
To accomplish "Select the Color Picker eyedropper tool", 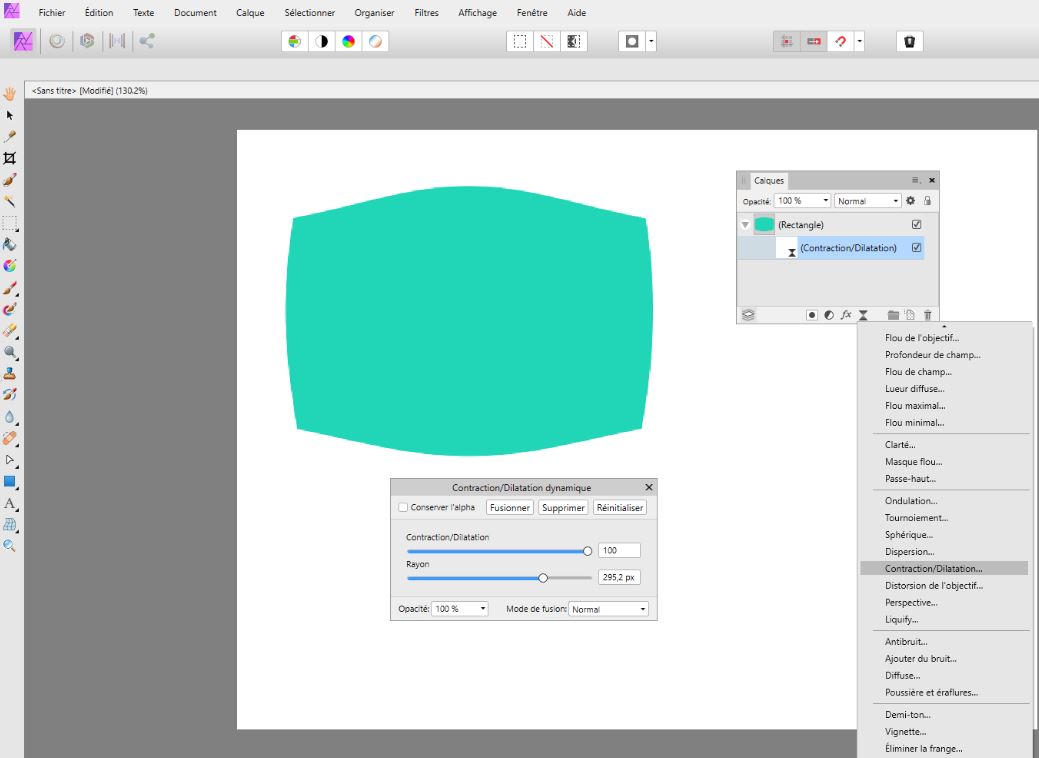I will click(x=9, y=136).
